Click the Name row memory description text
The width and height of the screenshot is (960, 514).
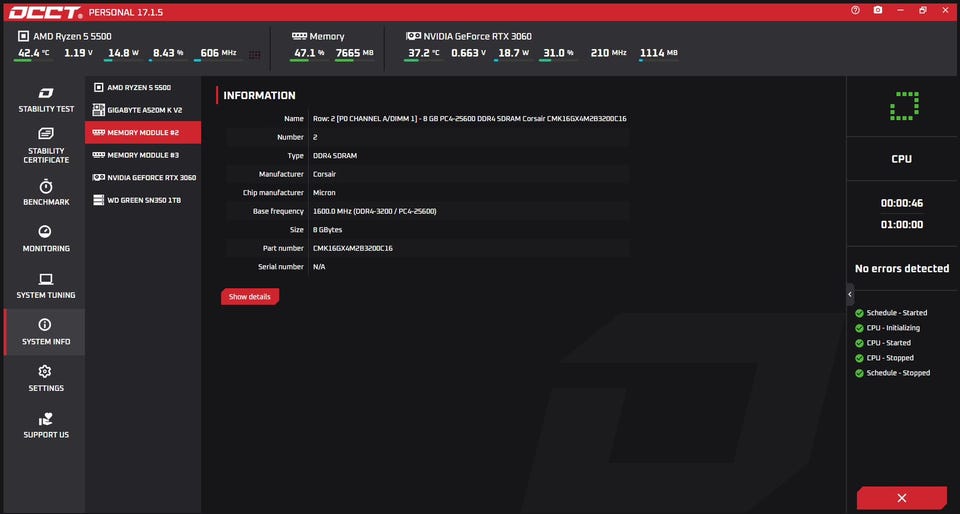(470, 119)
